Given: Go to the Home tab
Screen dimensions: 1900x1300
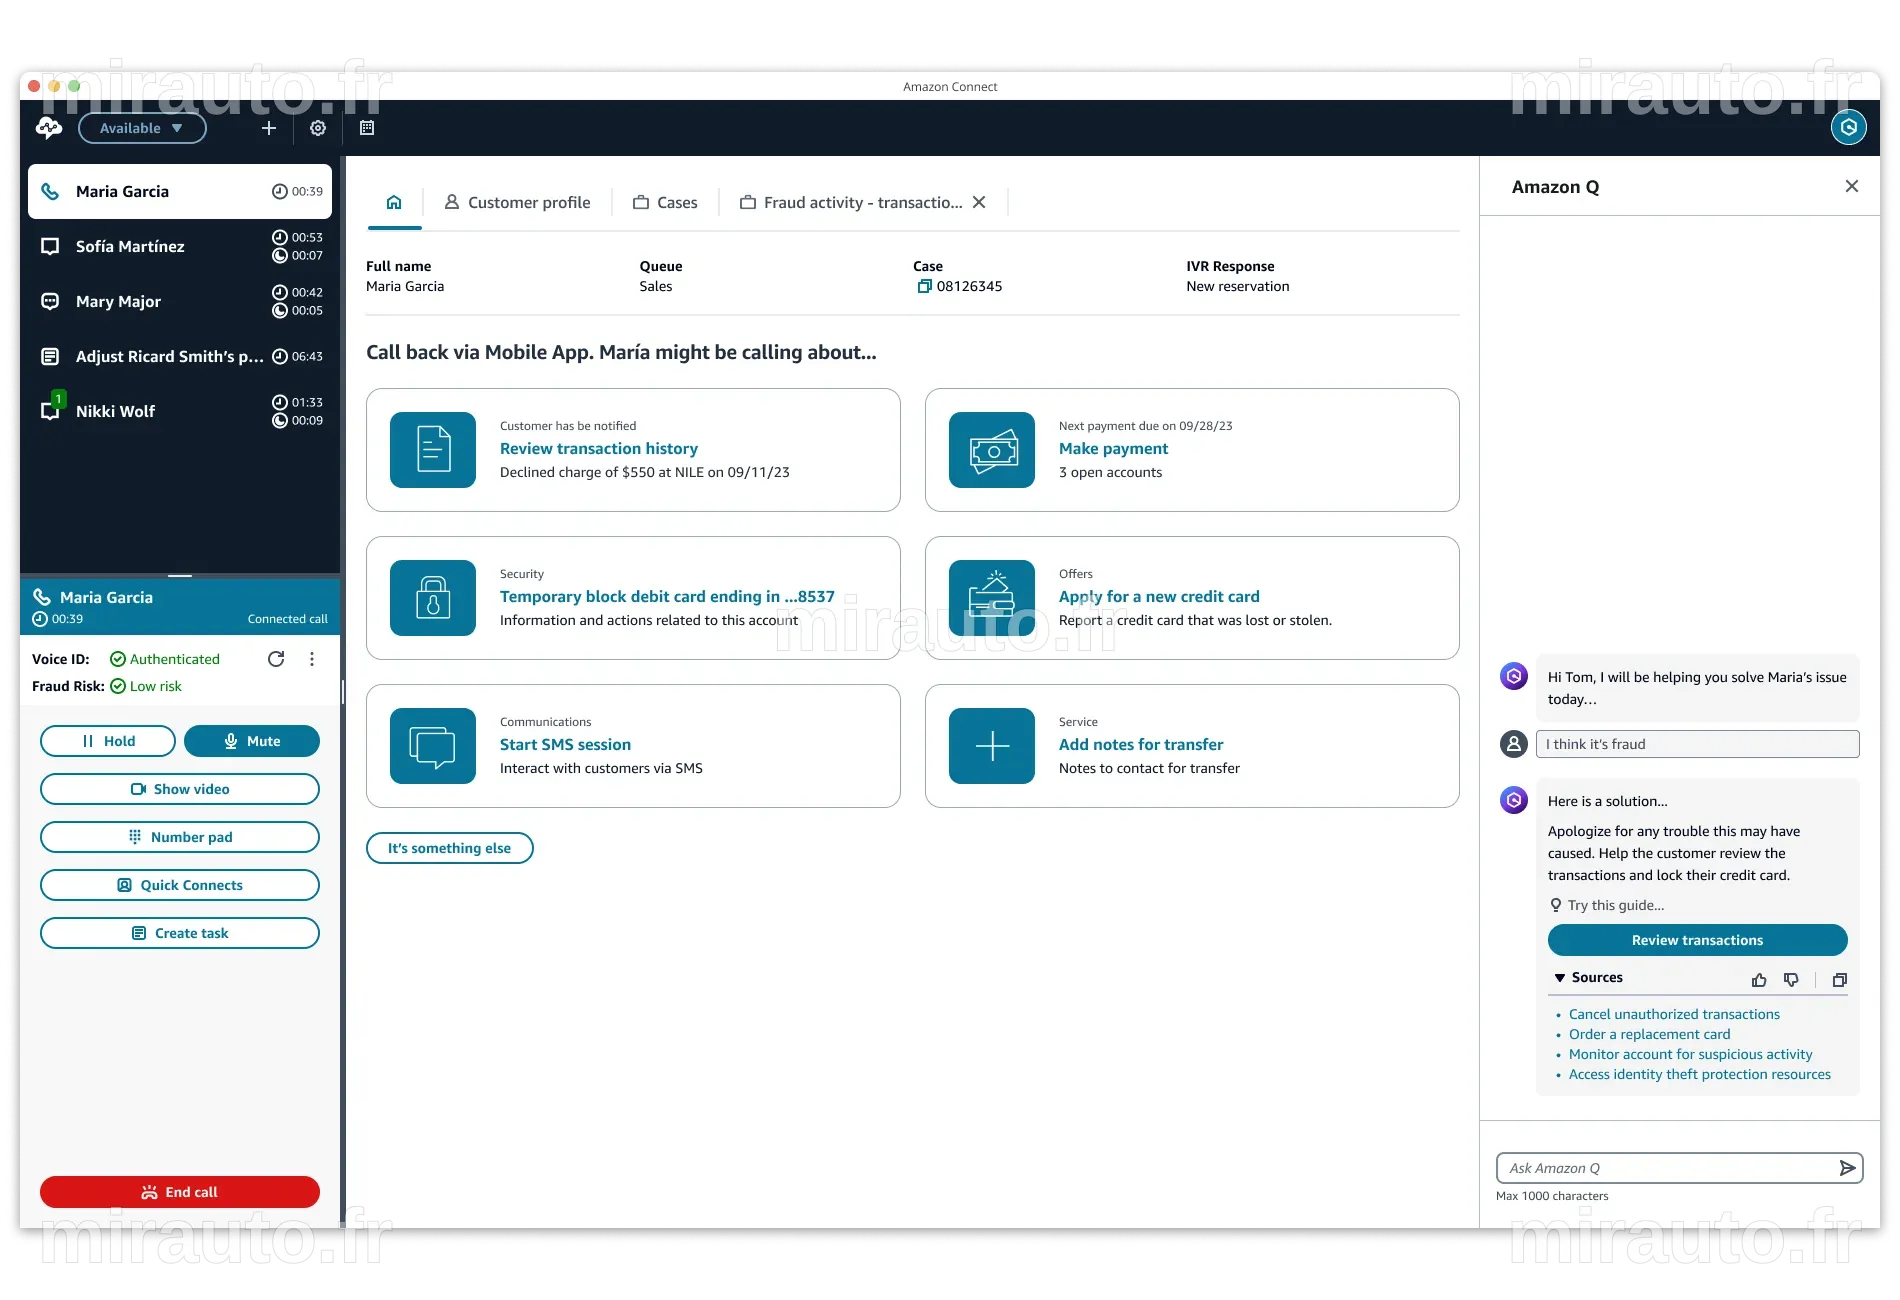Looking at the screenshot, I should (394, 202).
